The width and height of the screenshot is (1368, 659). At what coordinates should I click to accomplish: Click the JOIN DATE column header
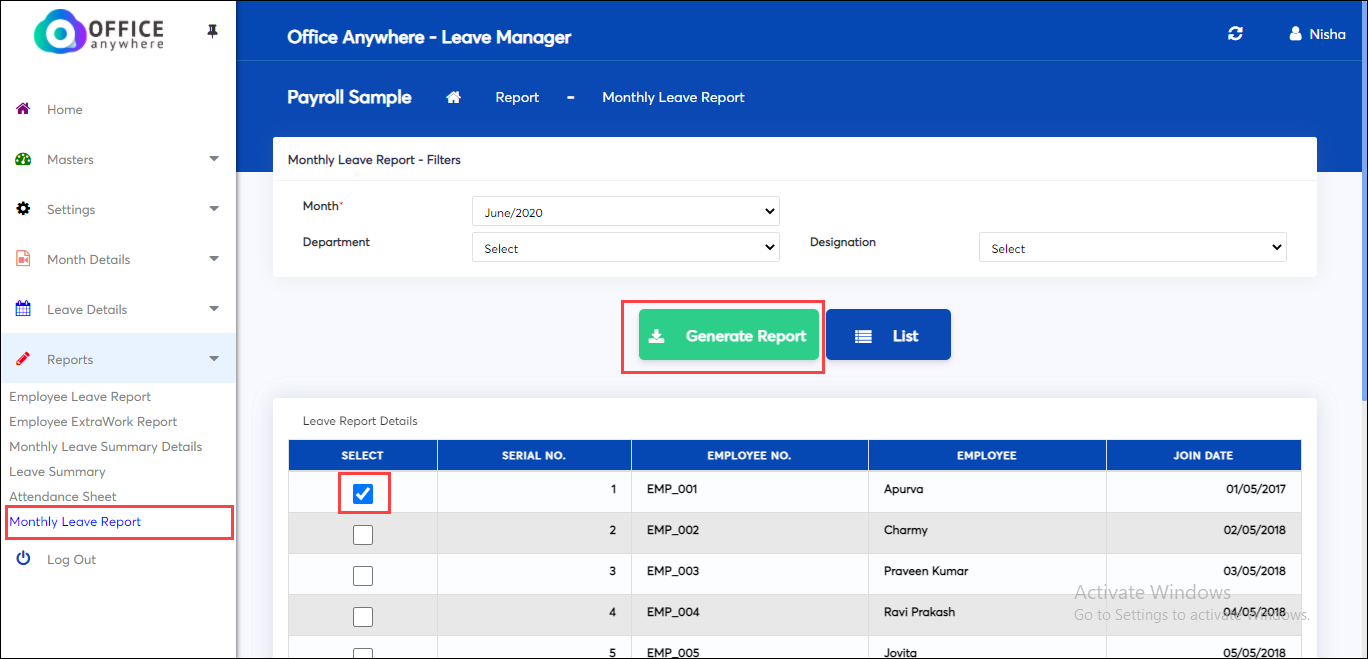tap(1204, 455)
